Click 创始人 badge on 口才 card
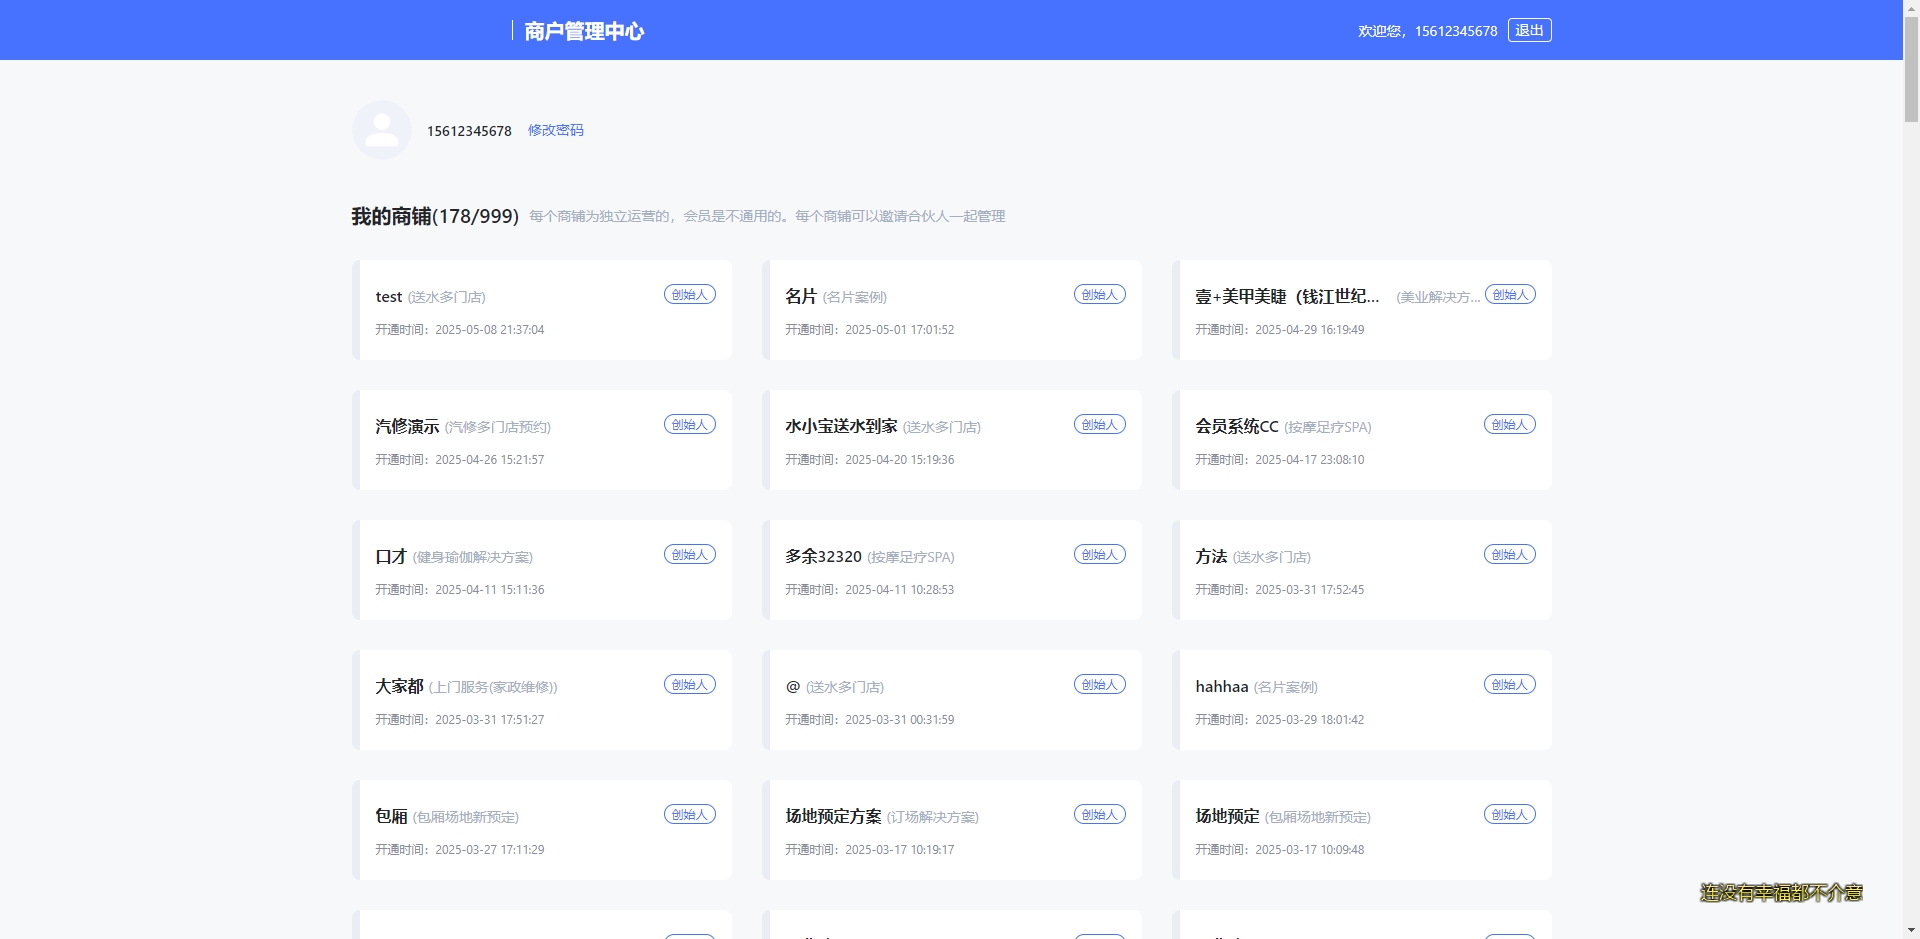Image resolution: width=1920 pixels, height=939 pixels. [689, 555]
